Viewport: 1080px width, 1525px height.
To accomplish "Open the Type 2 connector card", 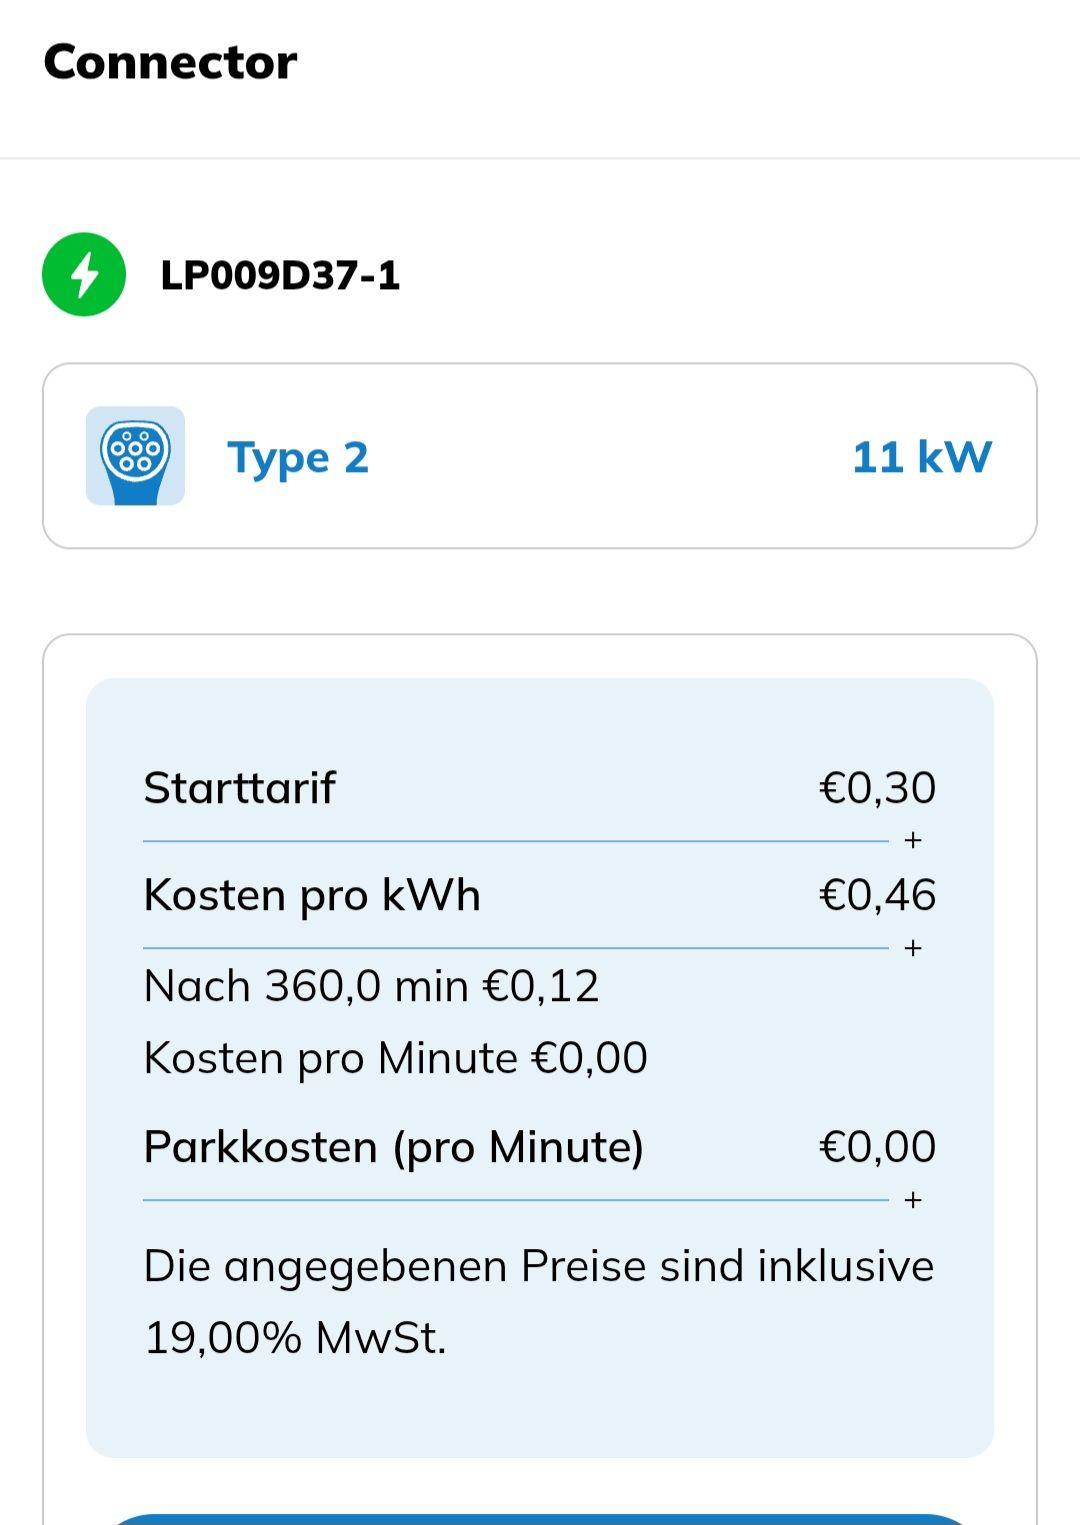I will tap(540, 456).
